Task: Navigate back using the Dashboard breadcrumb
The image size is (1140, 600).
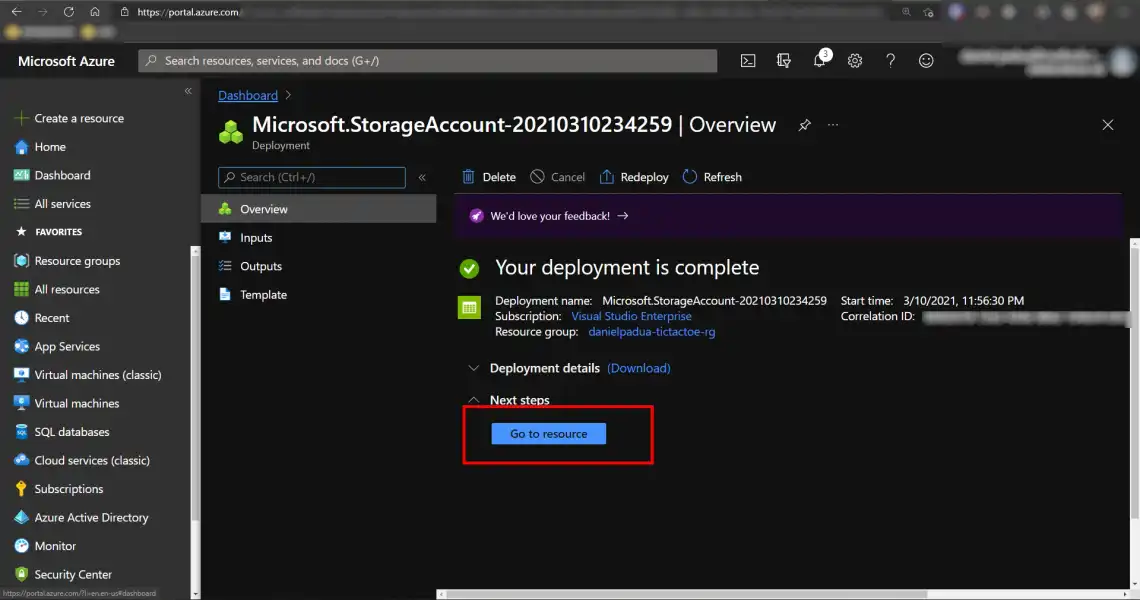Action: pyautogui.click(x=247, y=95)
